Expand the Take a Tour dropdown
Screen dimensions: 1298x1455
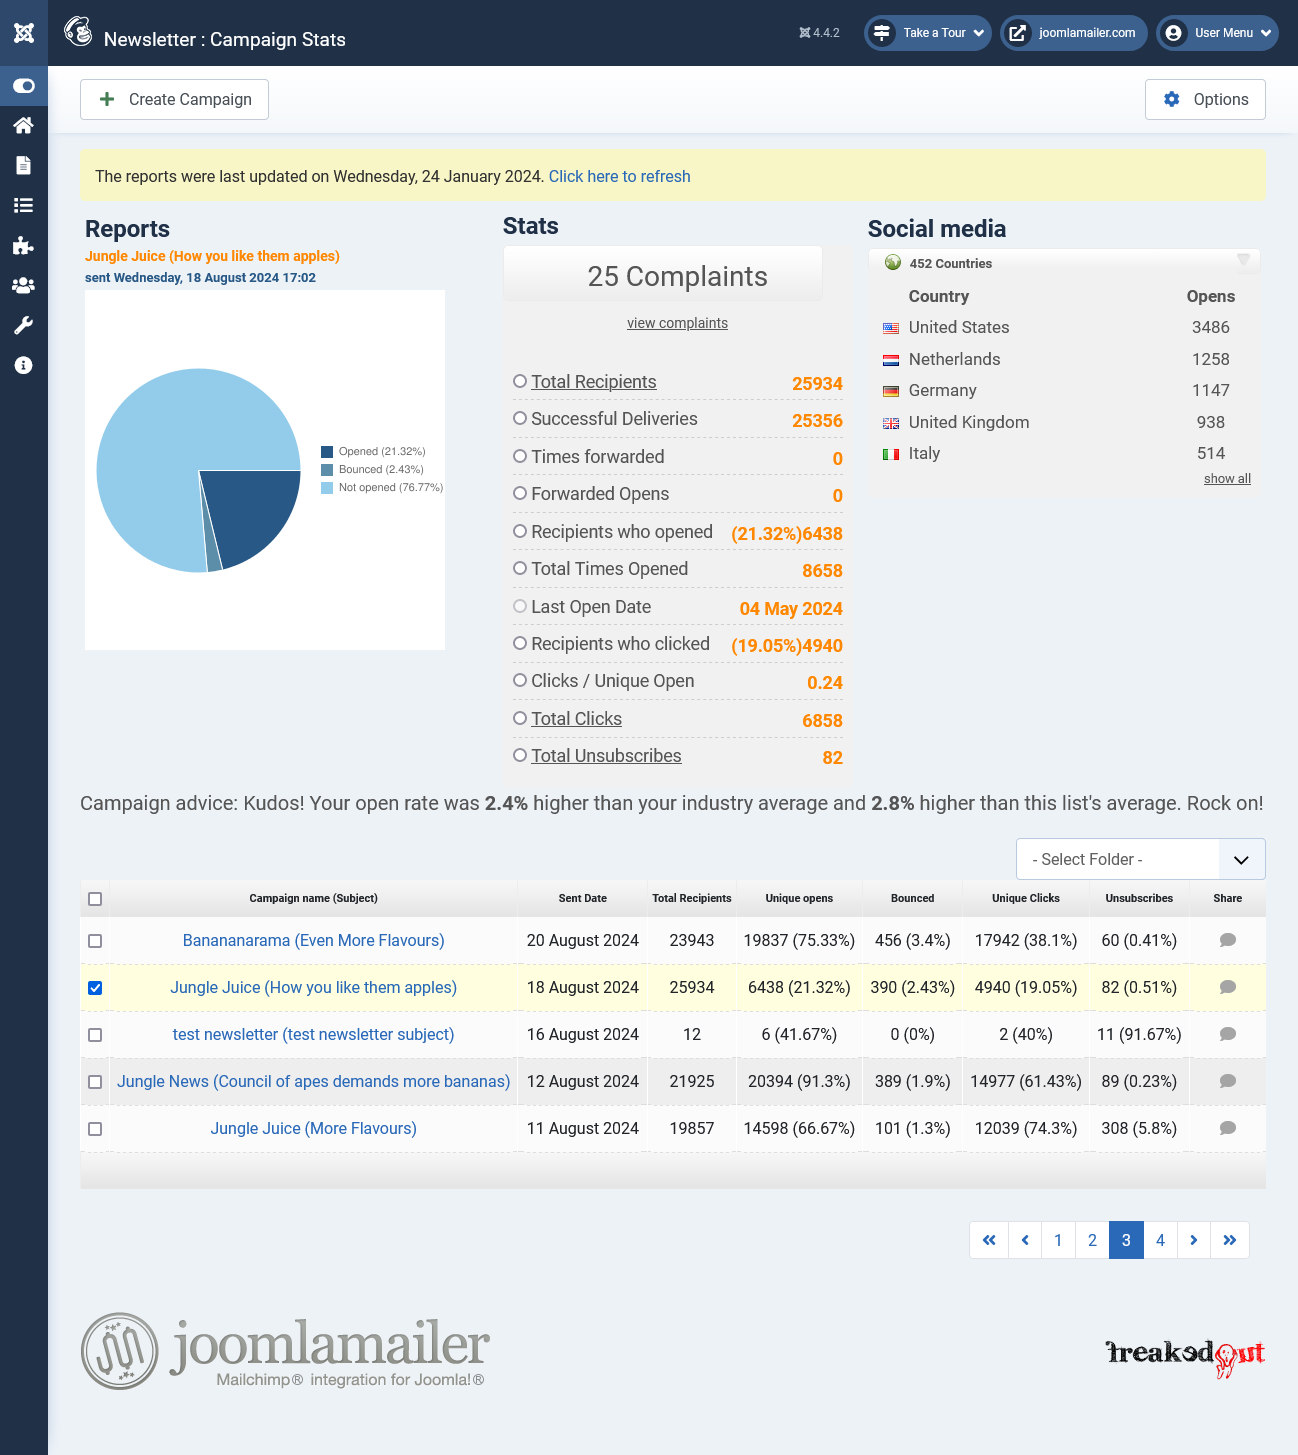point(928,33)
